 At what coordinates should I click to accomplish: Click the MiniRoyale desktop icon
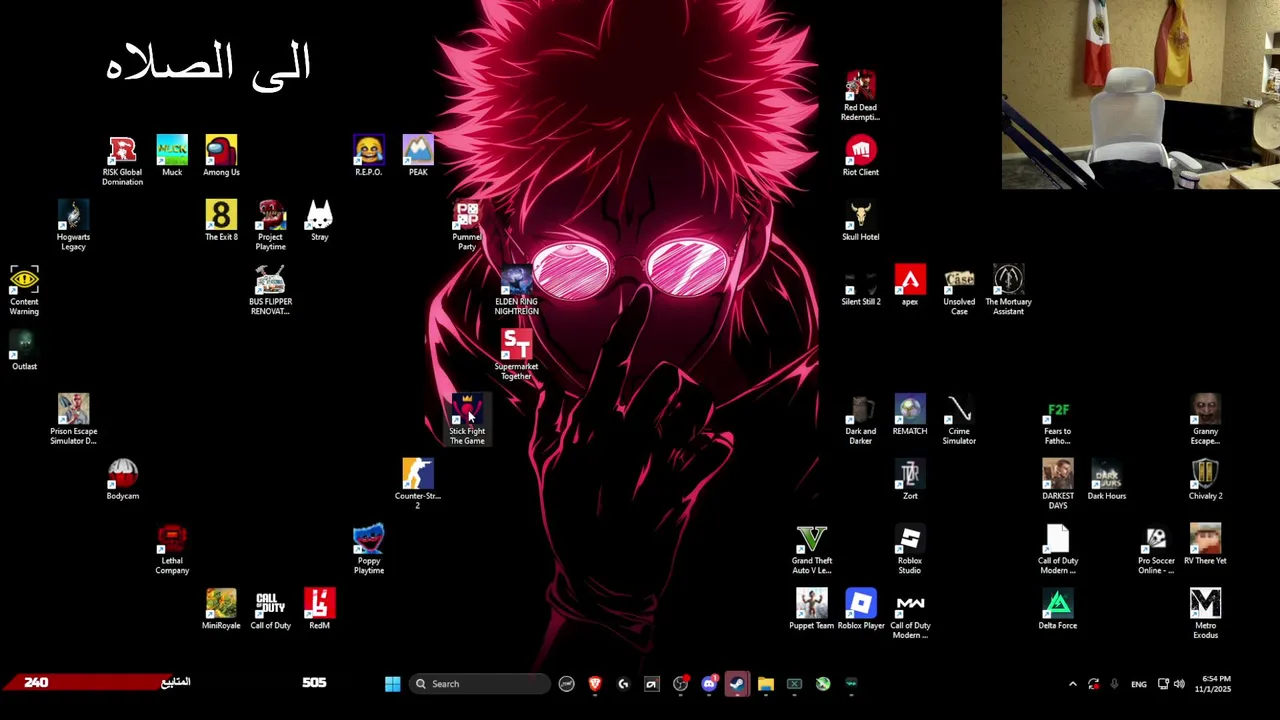[x=221, y=610]
